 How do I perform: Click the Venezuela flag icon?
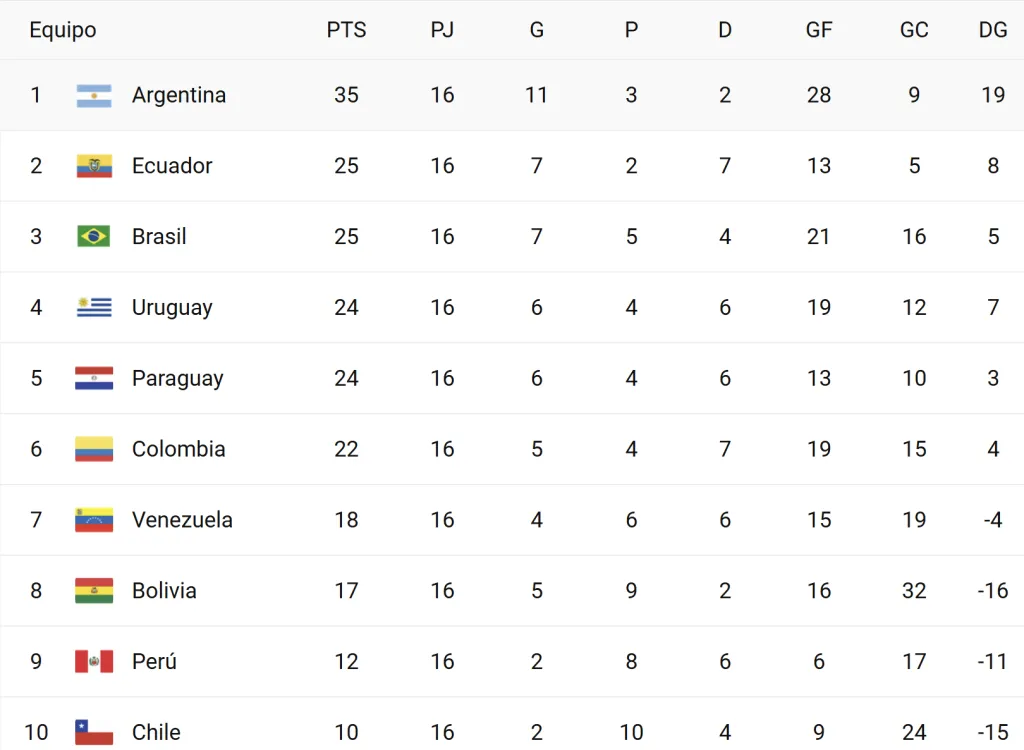(x=94, y=521)
